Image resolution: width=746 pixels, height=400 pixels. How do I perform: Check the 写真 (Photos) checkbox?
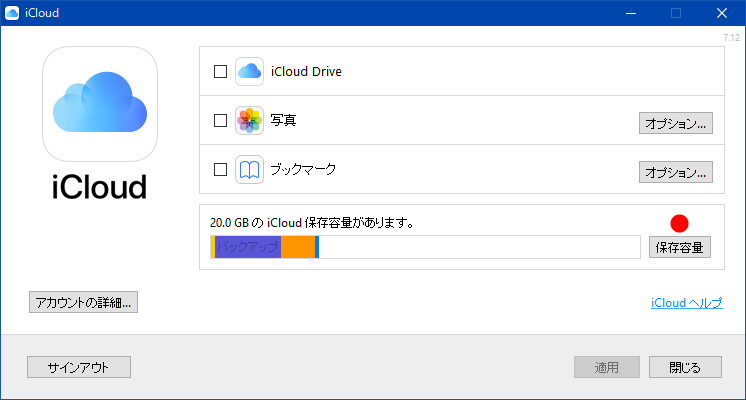tap(221, 121)
